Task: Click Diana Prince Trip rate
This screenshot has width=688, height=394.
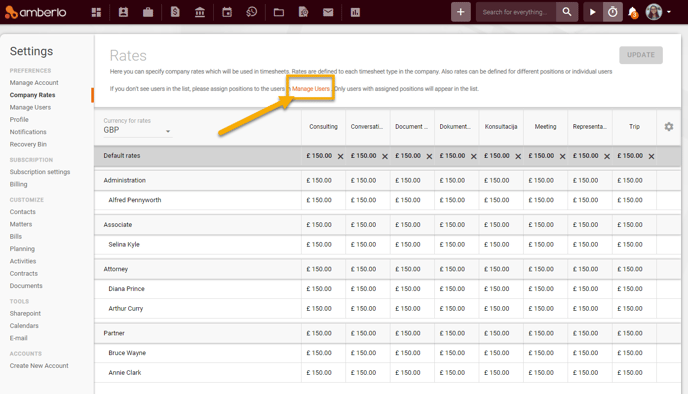Action: pos(630,289)
